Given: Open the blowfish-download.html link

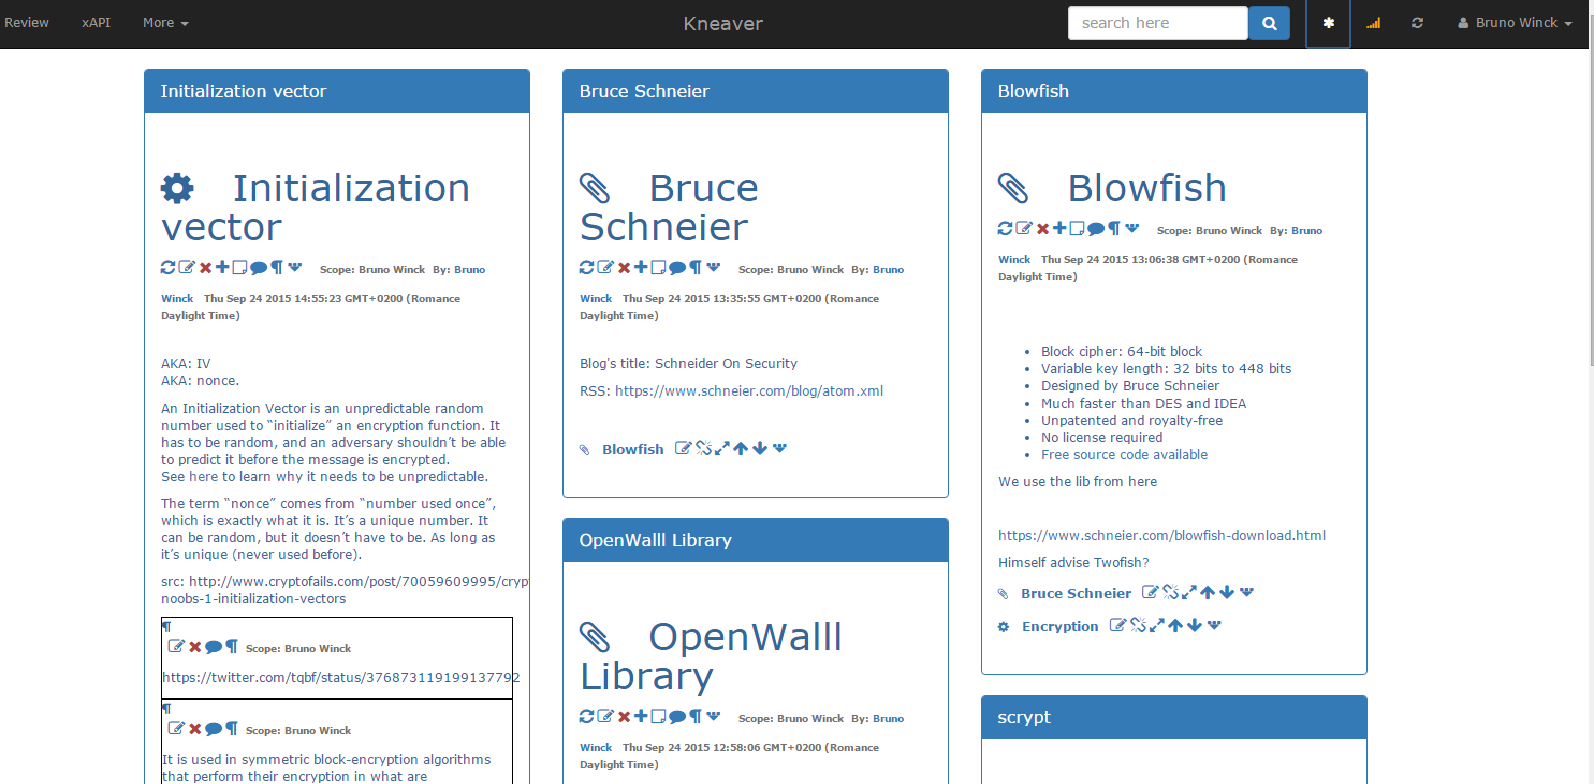Looking at the screenshot, I should click(x=1162, y=535).
